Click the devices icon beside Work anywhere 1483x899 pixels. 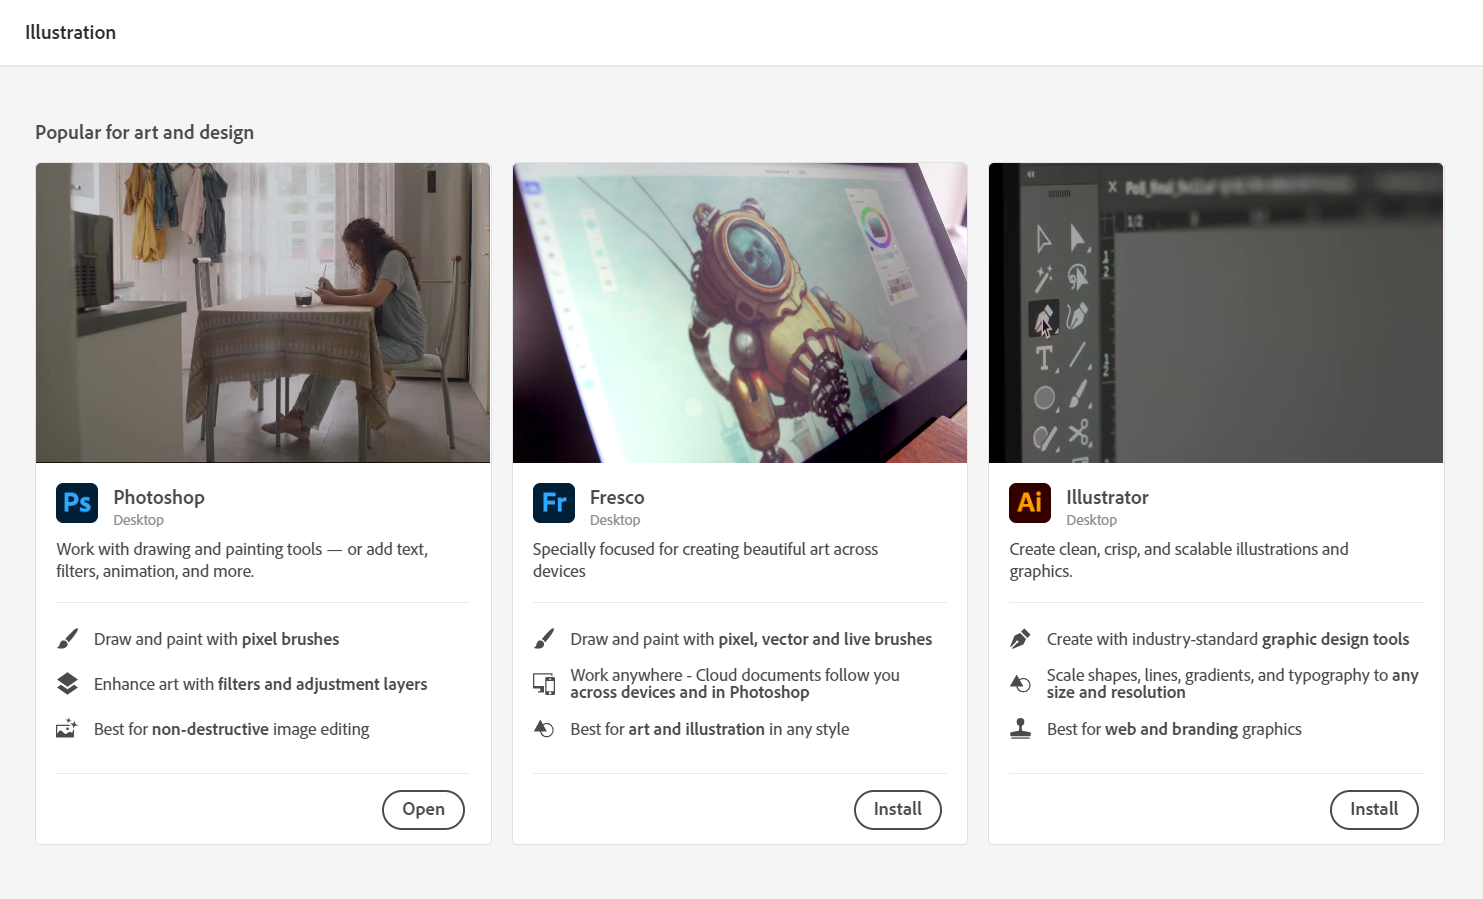(544, 684)
